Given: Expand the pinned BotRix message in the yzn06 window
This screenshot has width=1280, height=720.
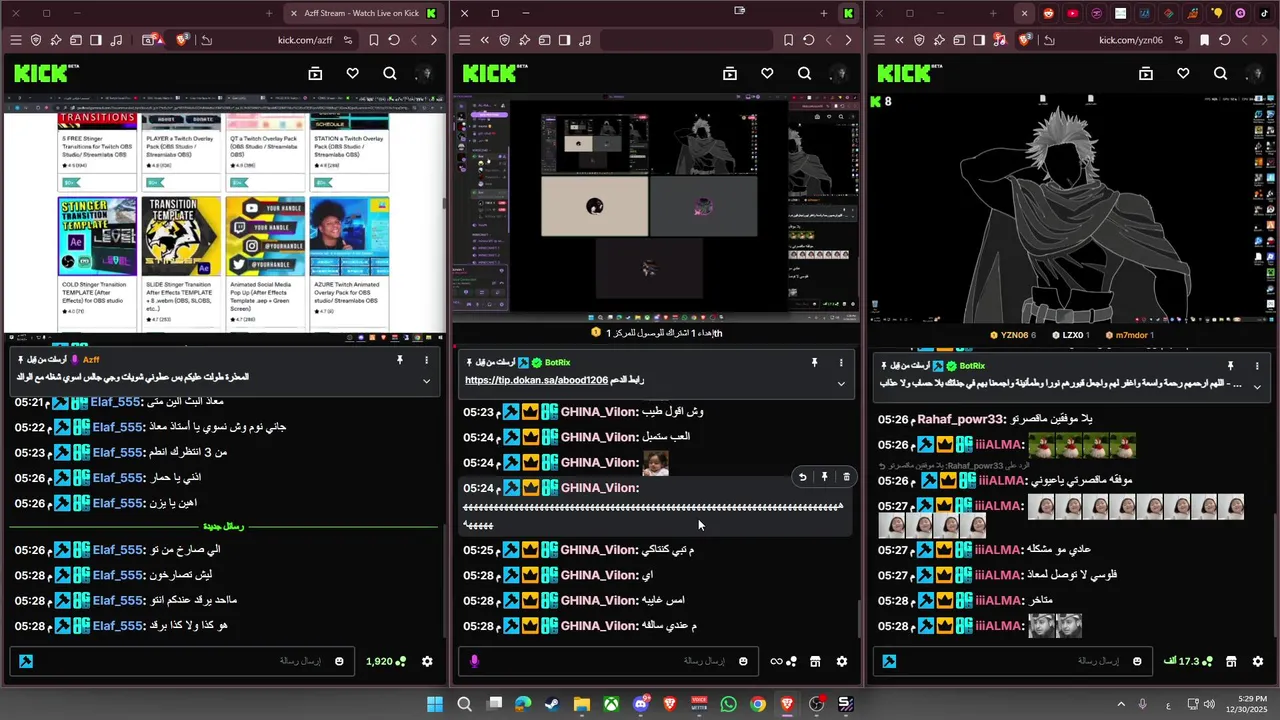Looking at the screenshot, I should tap(1257, 387).
